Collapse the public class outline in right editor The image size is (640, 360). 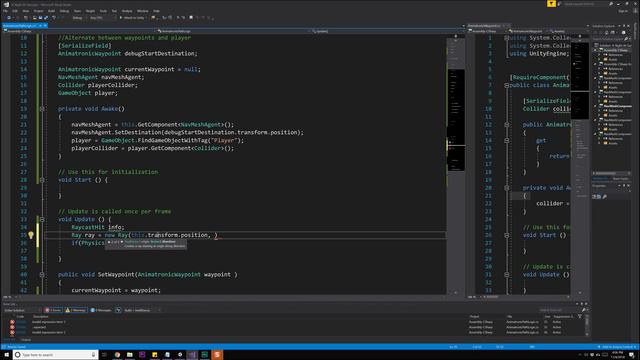[507, 85]
